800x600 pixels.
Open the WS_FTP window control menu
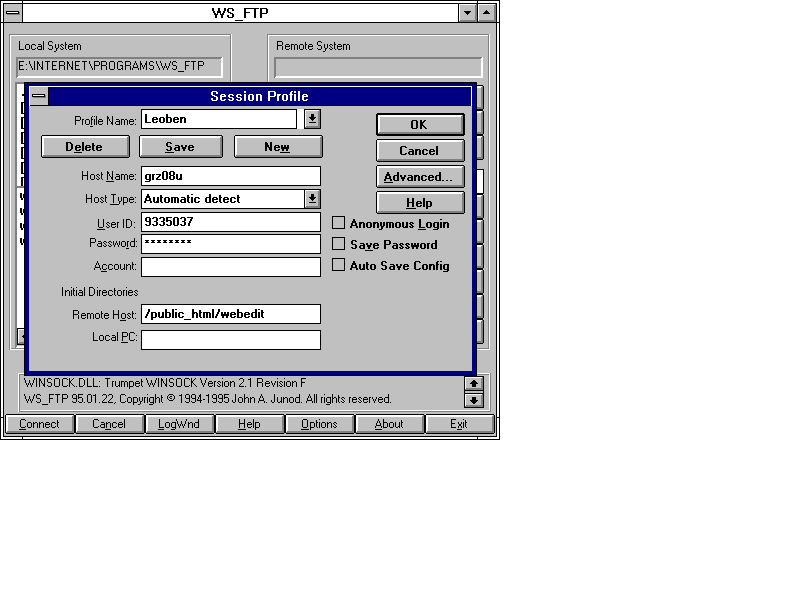pyautogui.click(x=13, y=13)
